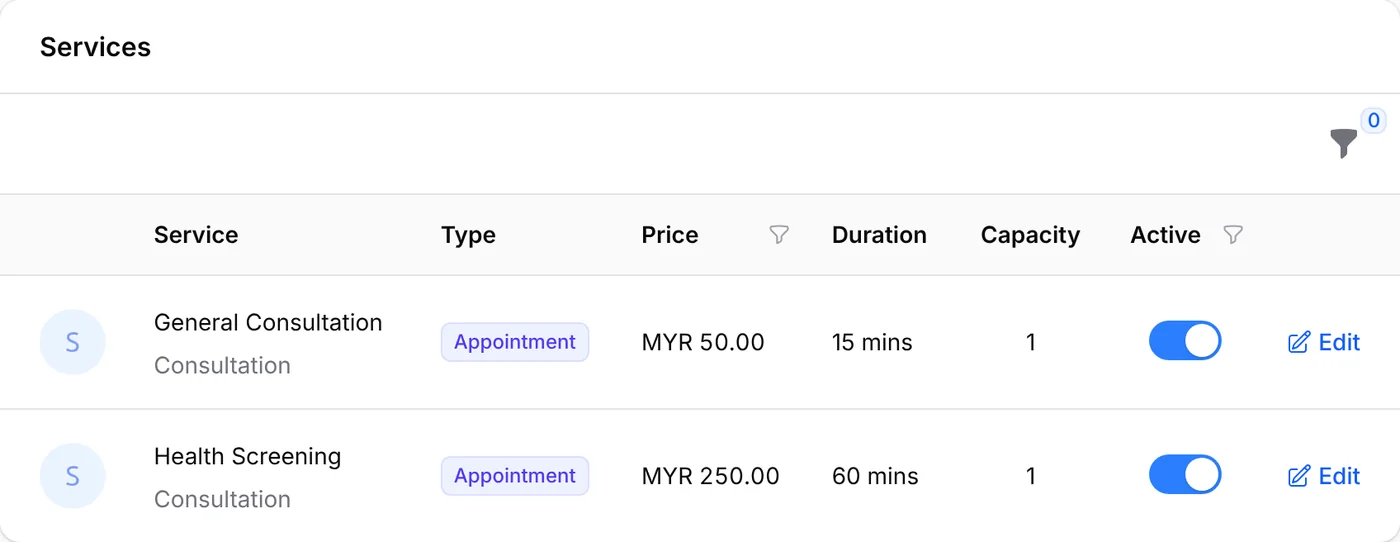Click the Health Screening avatar S icon
Viewport: 1400px width, 542px height.
[x=72, y=476]
